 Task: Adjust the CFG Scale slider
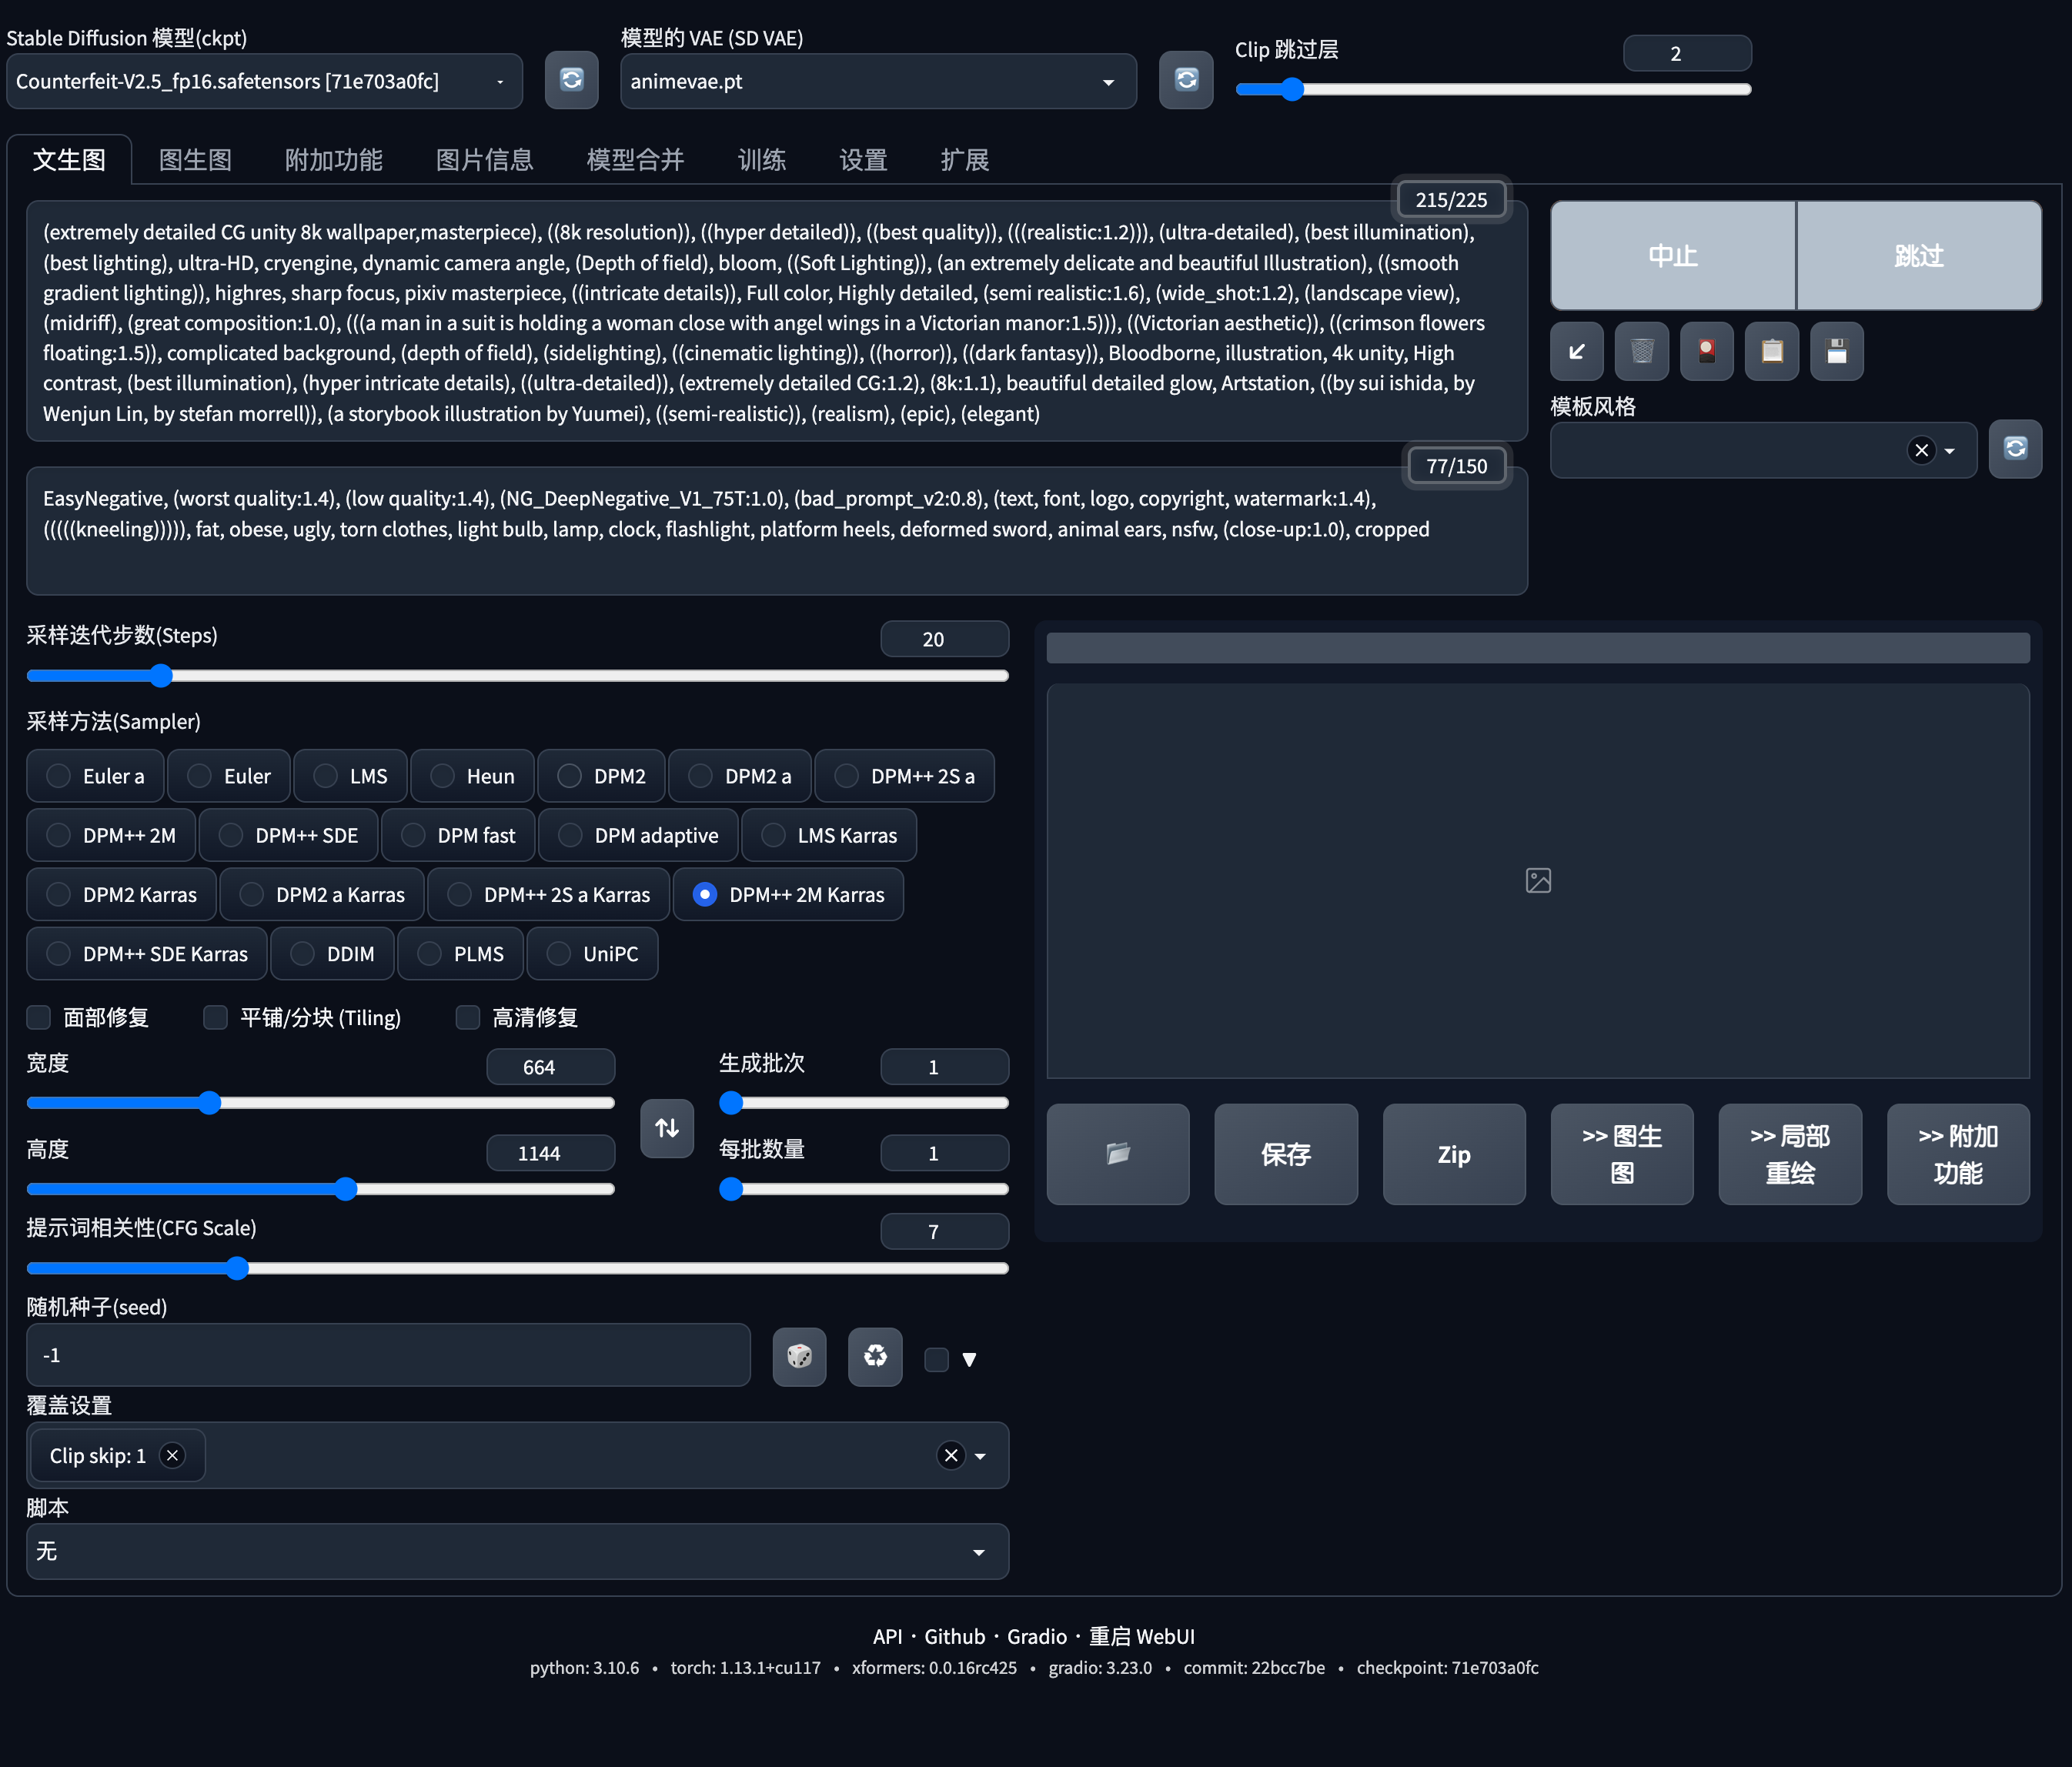pos(517,1268)
